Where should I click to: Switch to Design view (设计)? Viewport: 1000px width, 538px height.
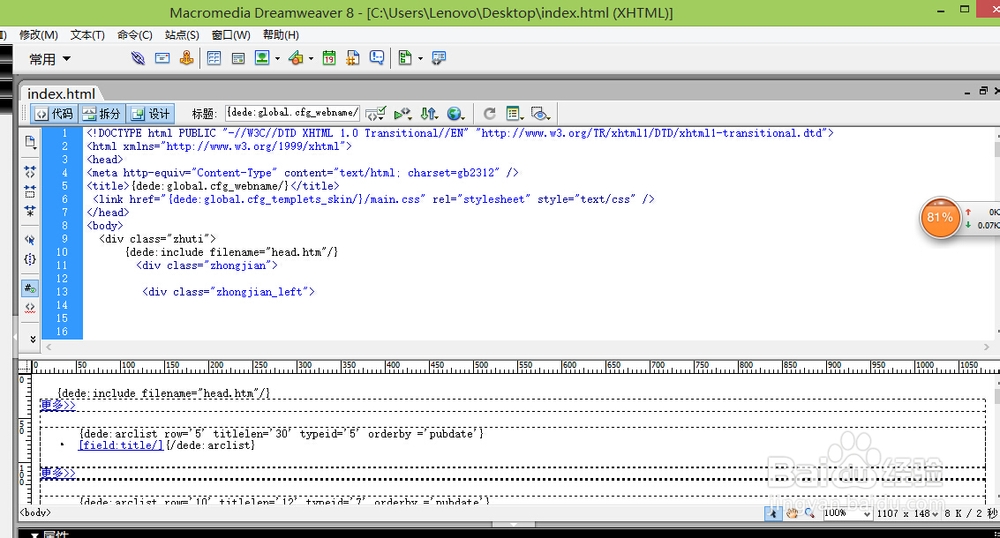pos(151,114)
